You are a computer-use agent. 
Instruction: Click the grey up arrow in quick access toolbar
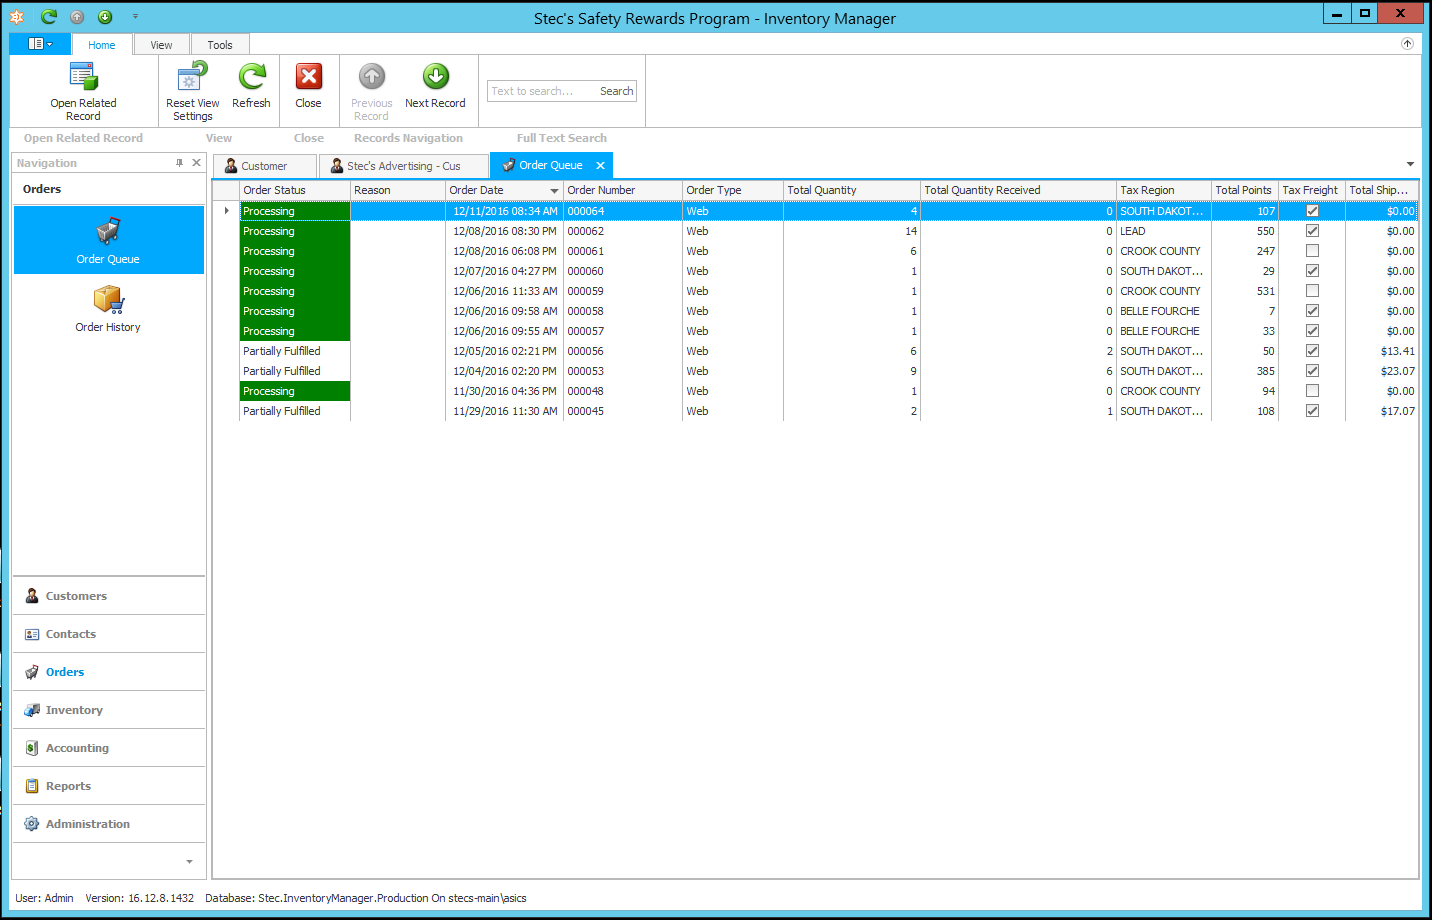[x=77, y=16]
